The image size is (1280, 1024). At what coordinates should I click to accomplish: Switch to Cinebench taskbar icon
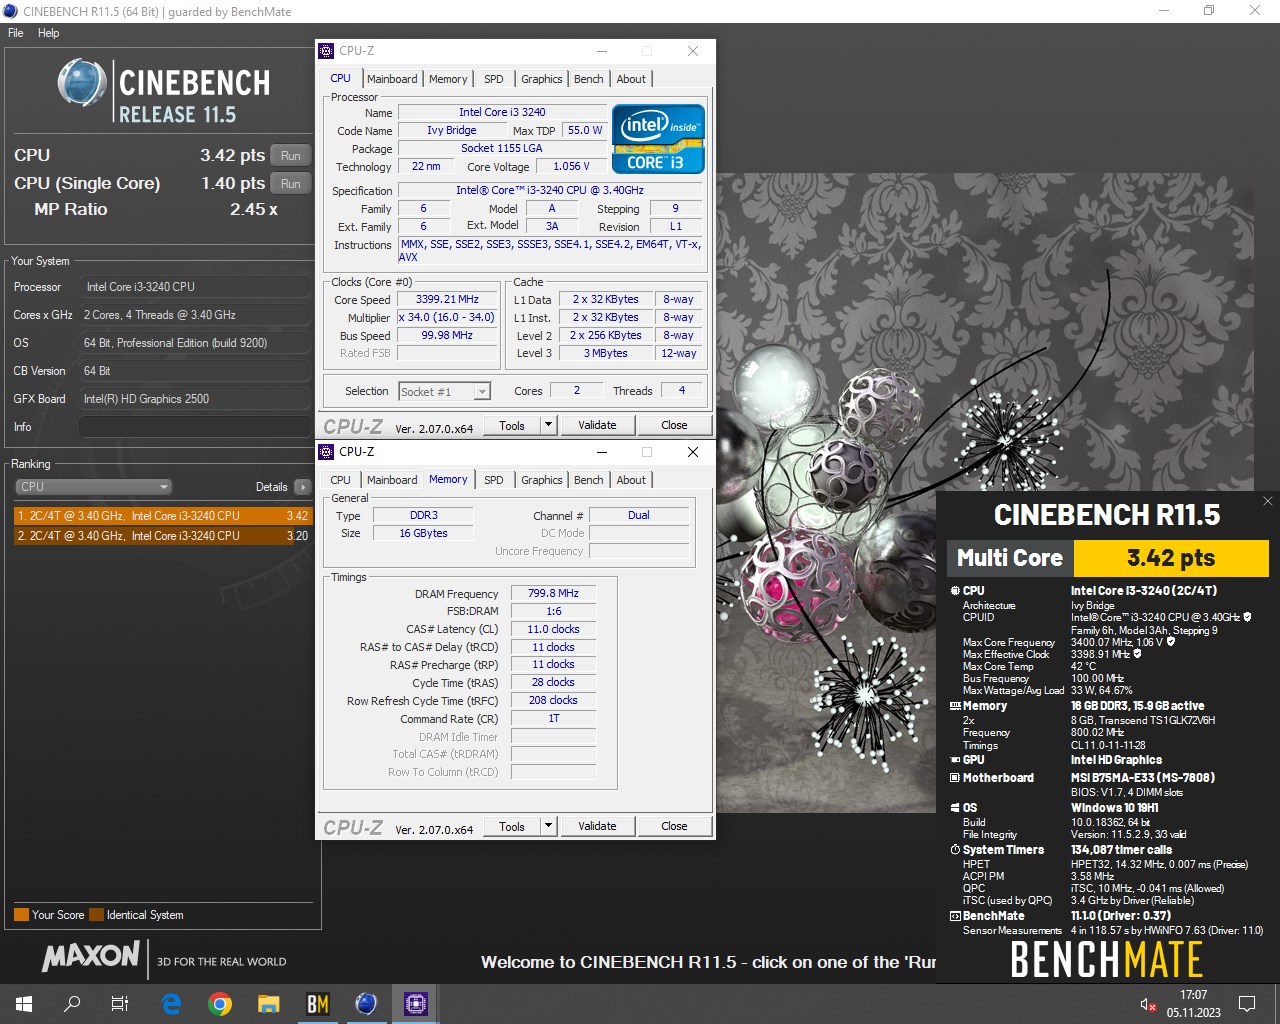tap(366, 1004)
